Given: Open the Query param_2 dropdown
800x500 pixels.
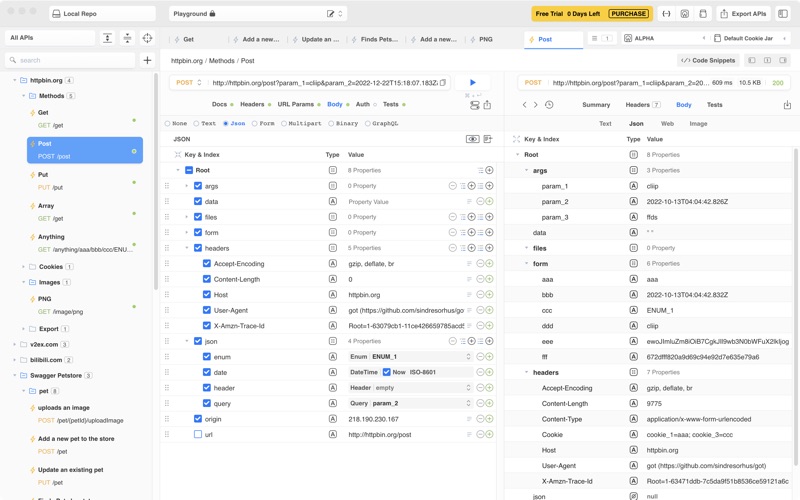Looking at the screenshot, I should click(x=410, y=403).
